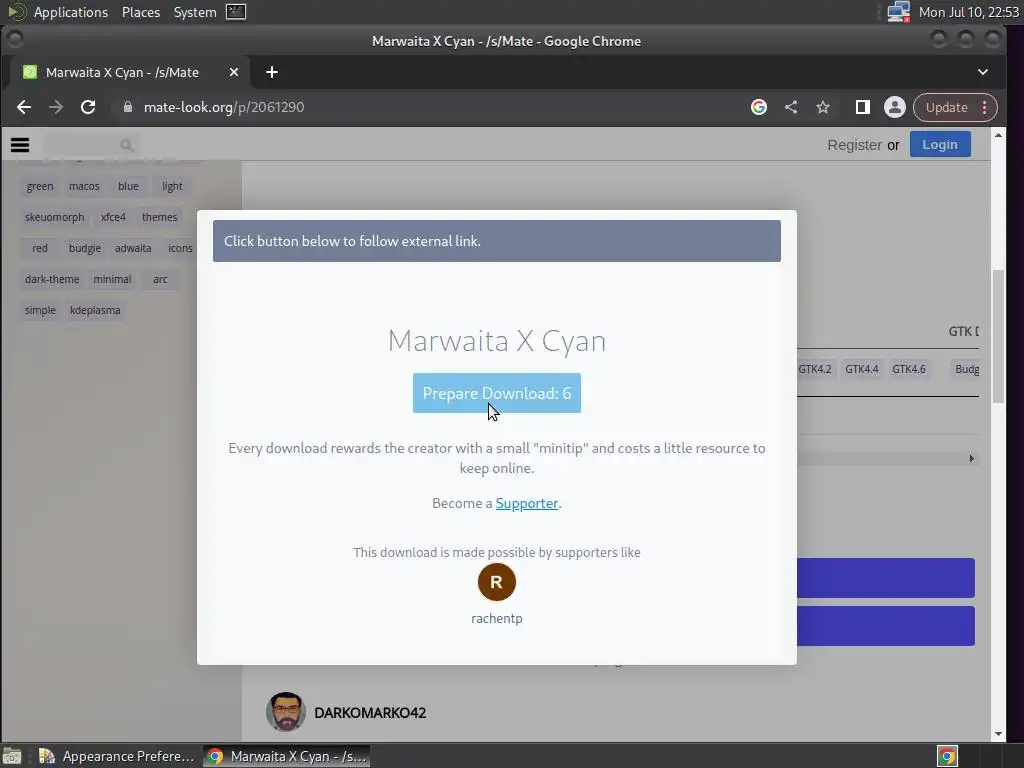Bookmark this page with the star
Viewport: 1024px width, 768px height.
point(823,107)
